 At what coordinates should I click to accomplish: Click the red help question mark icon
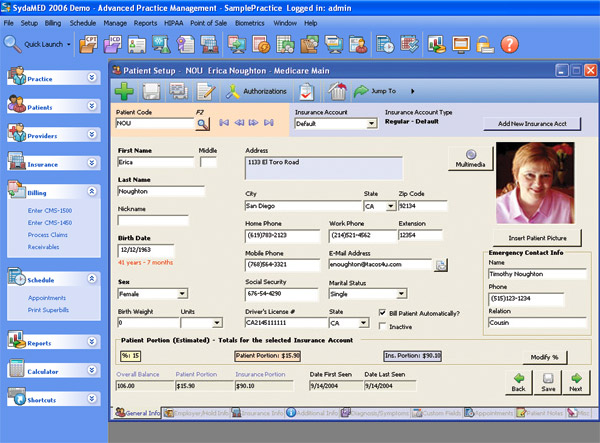point(510,44)
